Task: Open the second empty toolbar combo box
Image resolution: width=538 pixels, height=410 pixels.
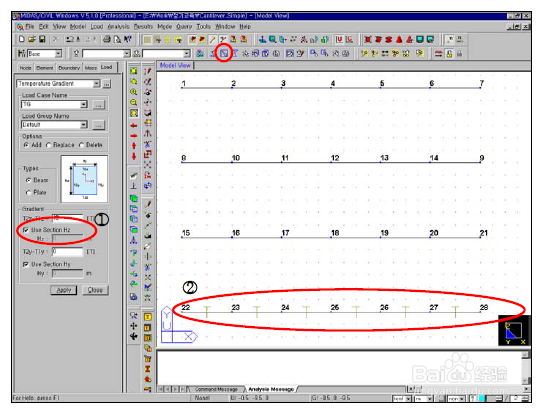Action: pos(186,54)
